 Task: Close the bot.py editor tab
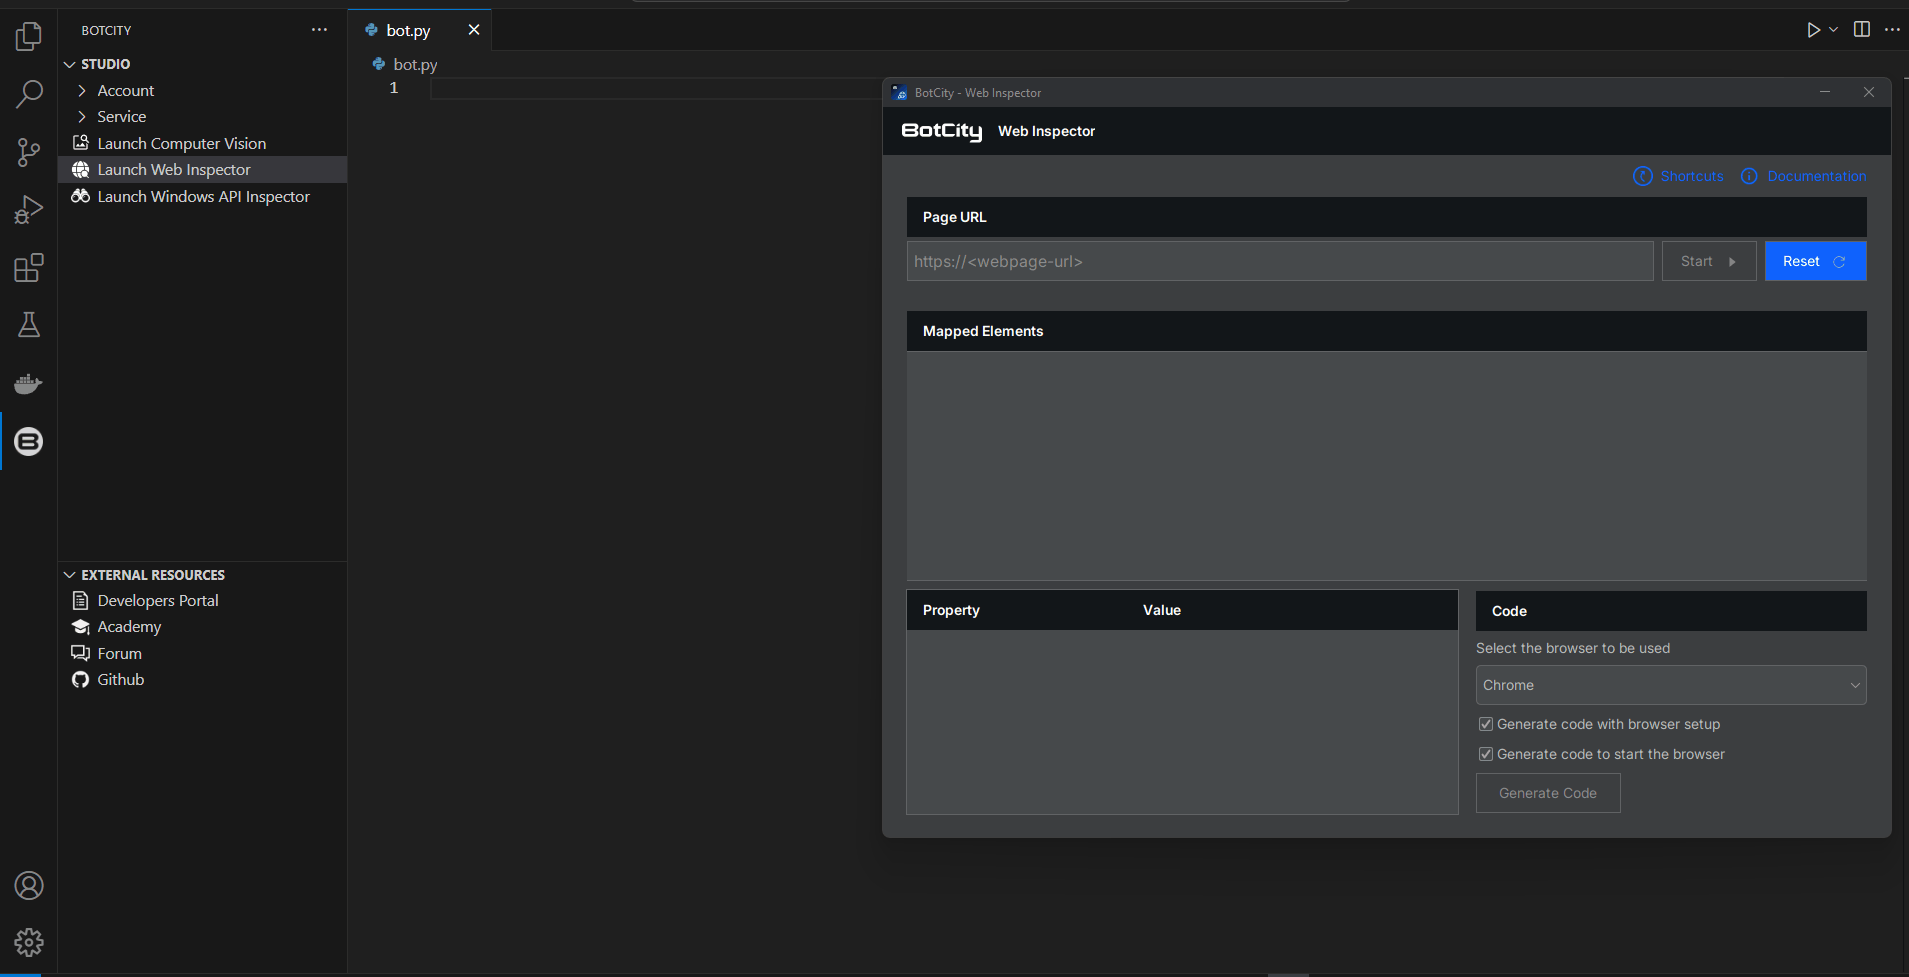click(x=474, y=30)
